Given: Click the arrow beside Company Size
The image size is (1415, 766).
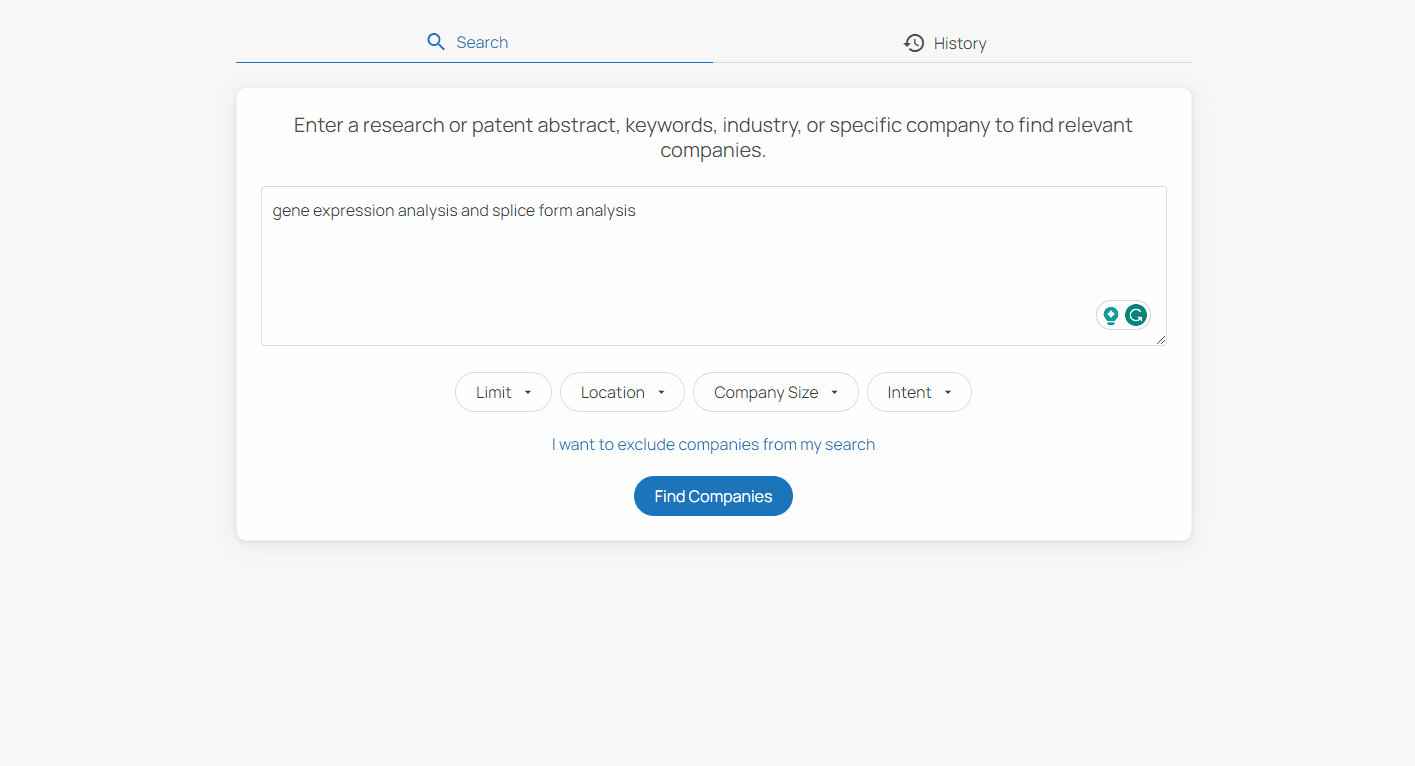Looking at the screenshot, I should 834,393.
